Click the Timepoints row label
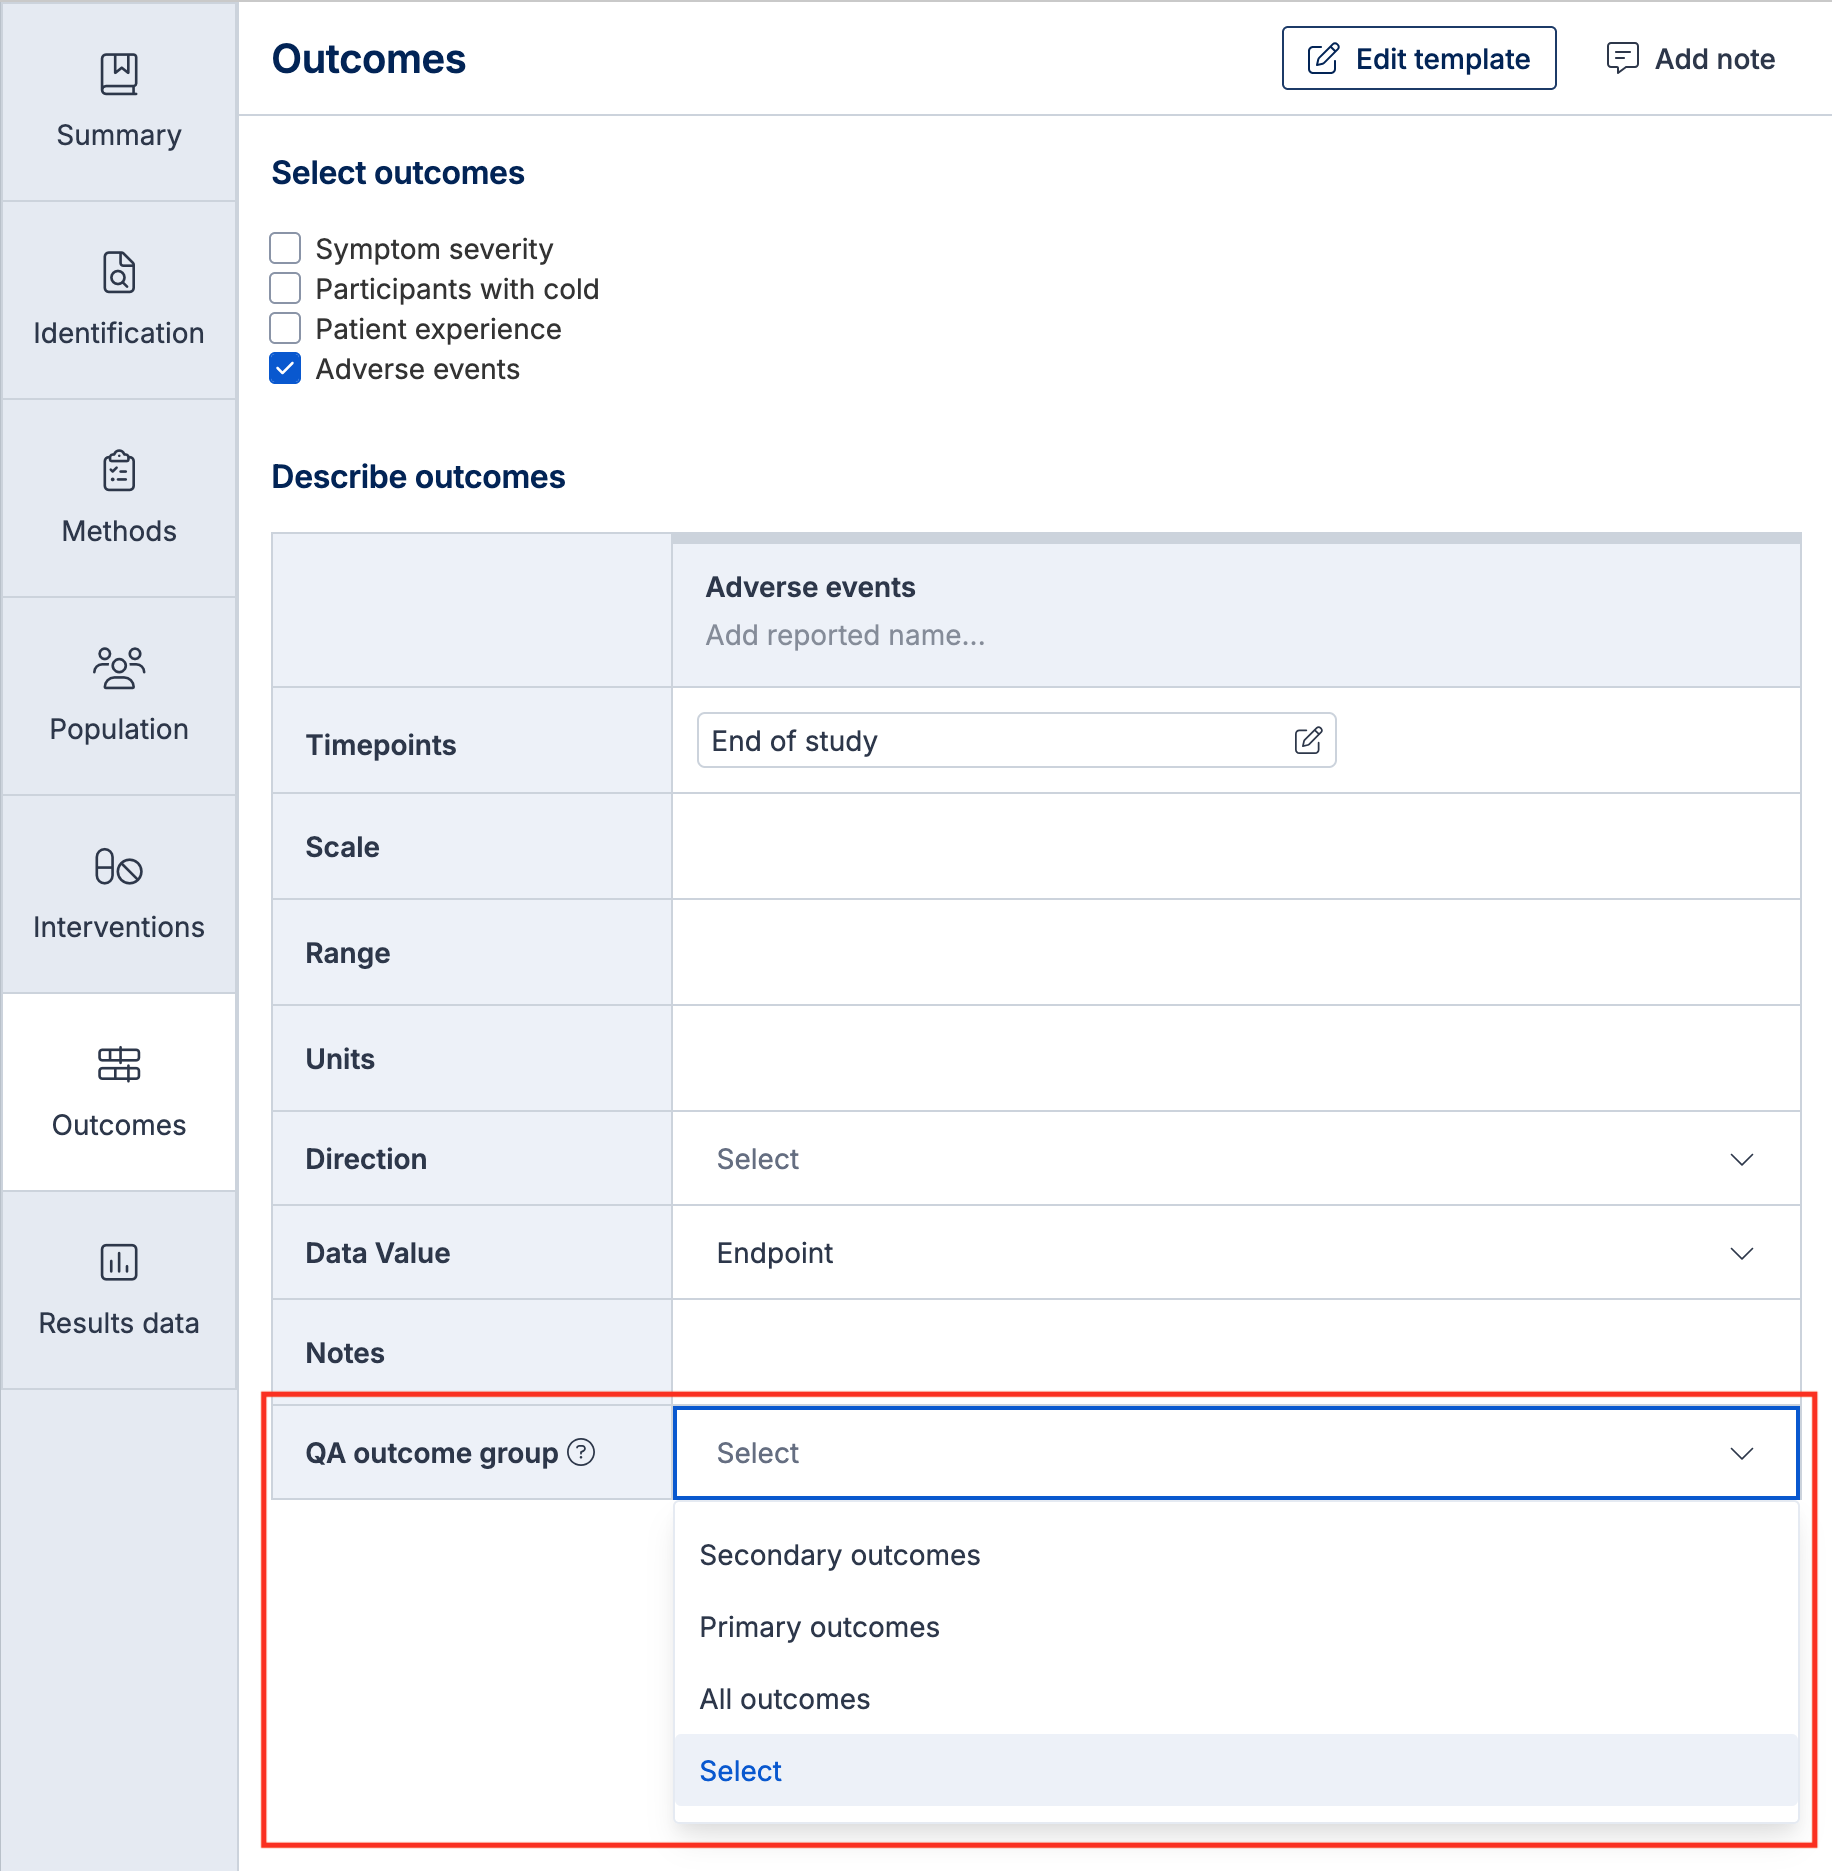Screen dimensions: 1832x1871 click(381, 745)
